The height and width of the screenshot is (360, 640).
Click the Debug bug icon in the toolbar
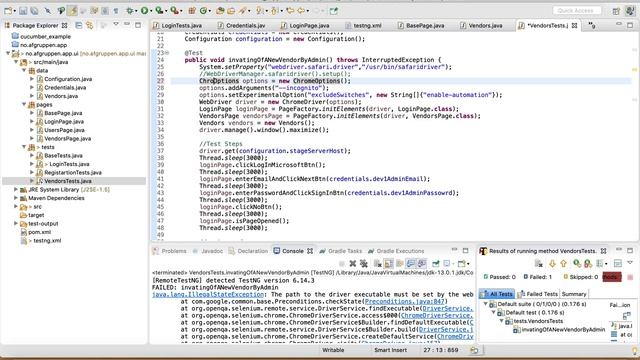pyautogui.click(x=130, y=11)
